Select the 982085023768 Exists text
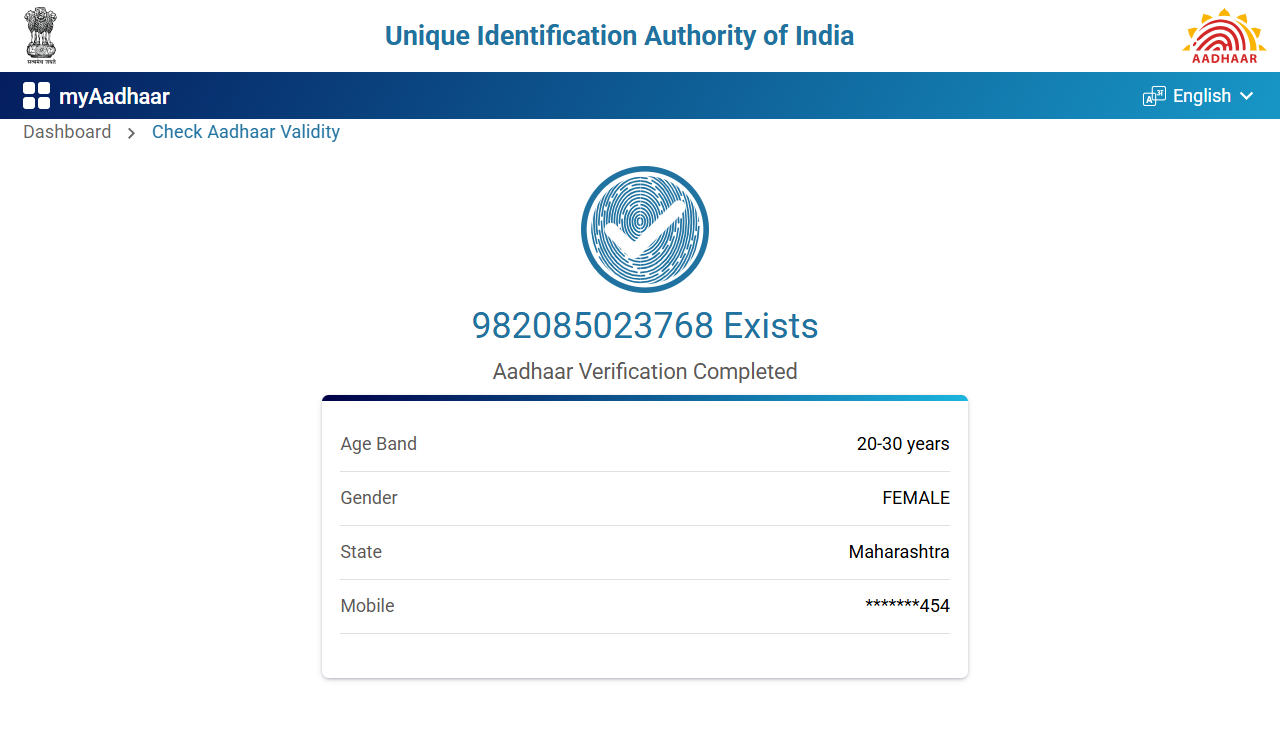The image size is (1280, 742). pyautogui.click(x=645, y=326)
